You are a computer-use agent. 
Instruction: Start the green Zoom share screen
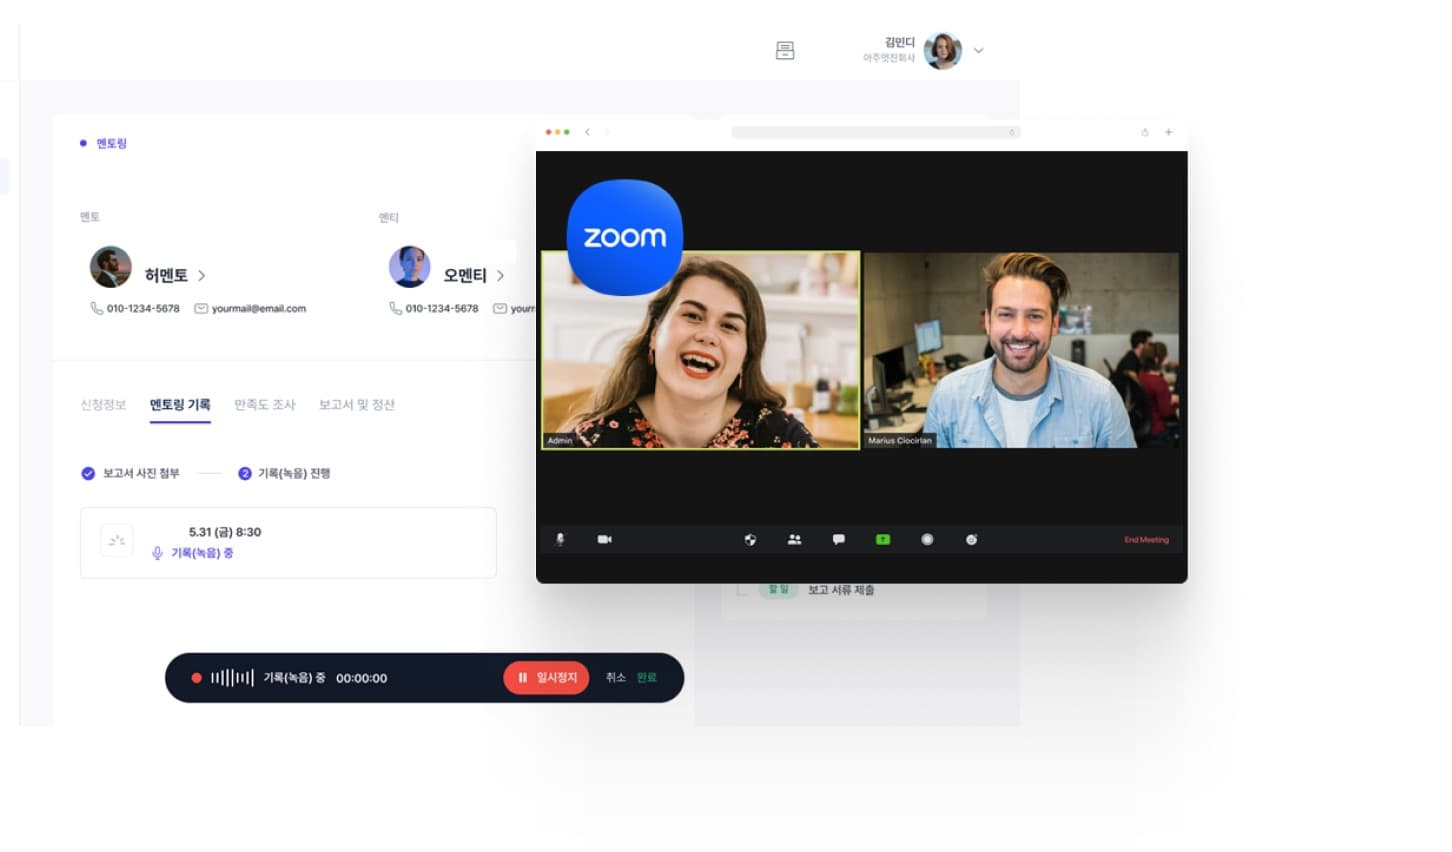pos(883,539)
